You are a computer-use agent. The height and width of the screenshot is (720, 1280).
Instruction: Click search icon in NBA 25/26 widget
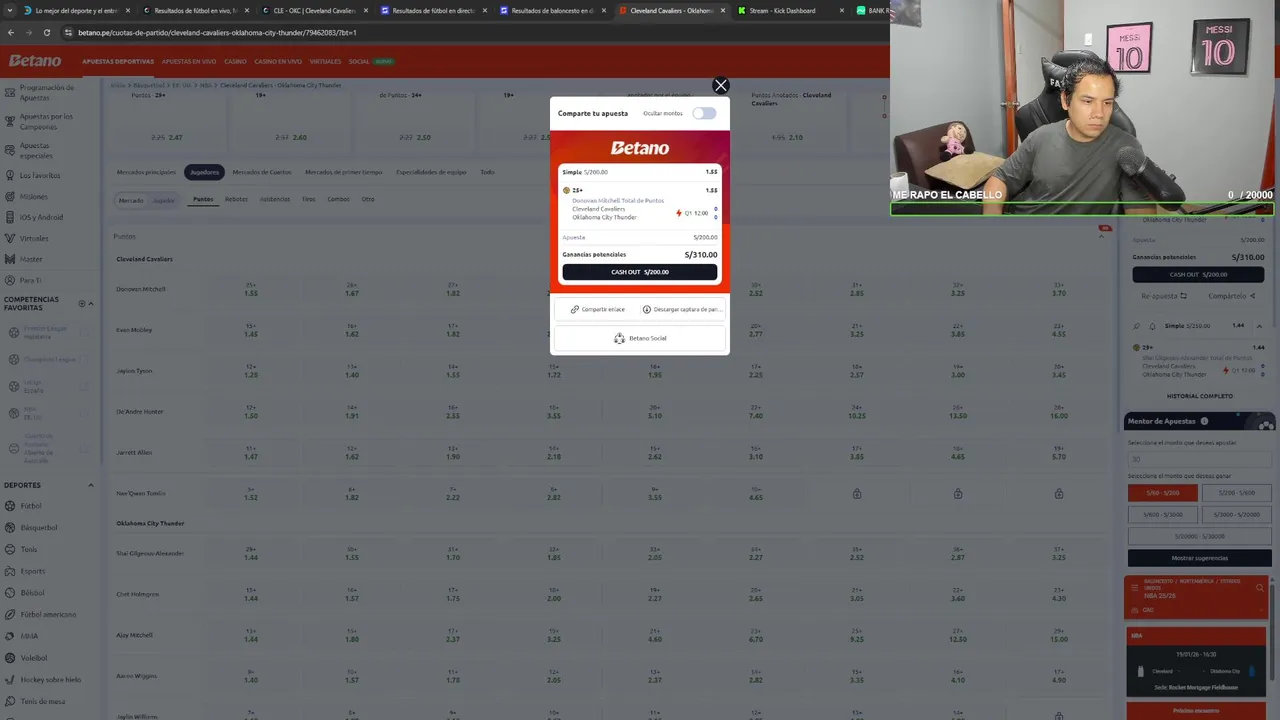click(1260, 587)
